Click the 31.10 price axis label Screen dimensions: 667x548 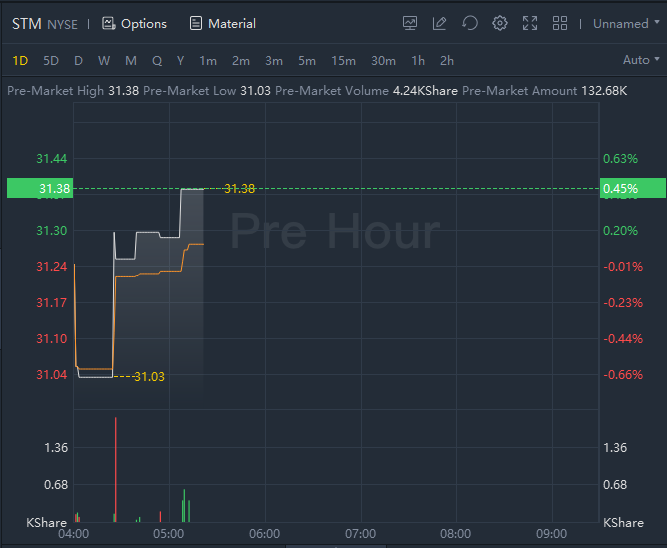[x=51, y=339]
